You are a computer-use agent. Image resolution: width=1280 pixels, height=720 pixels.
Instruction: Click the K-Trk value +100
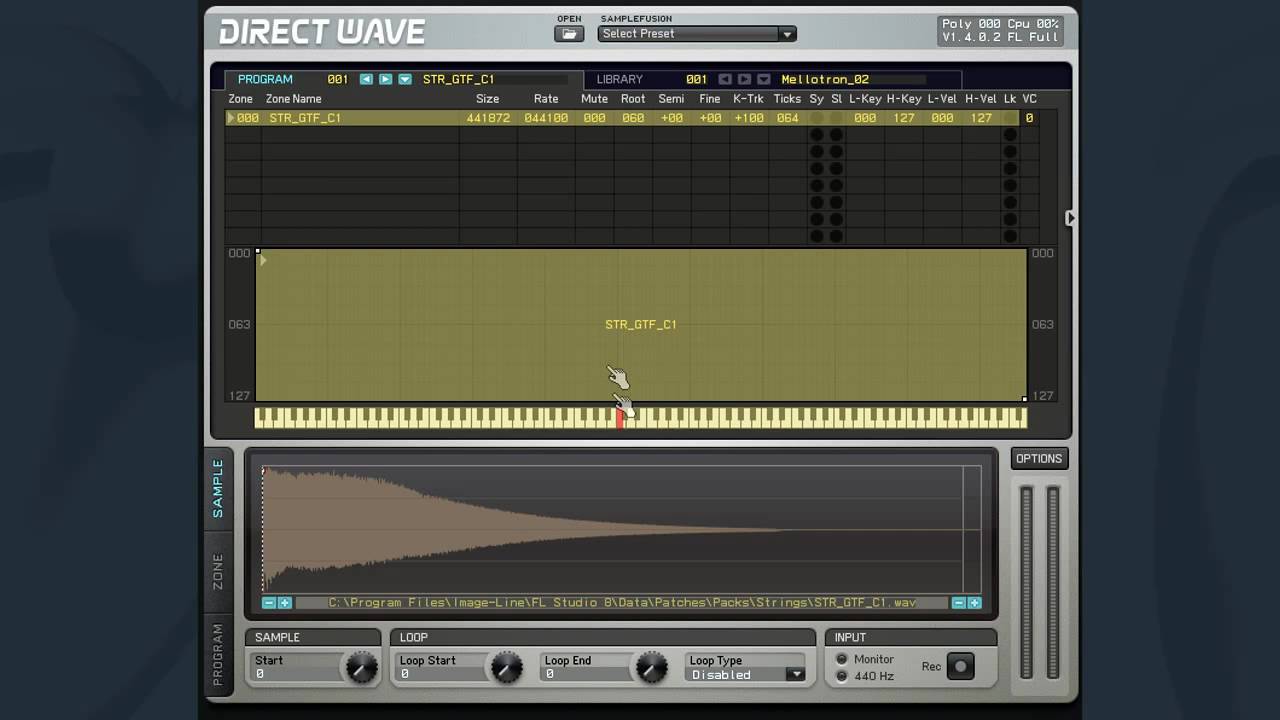(x=749, y=118)
